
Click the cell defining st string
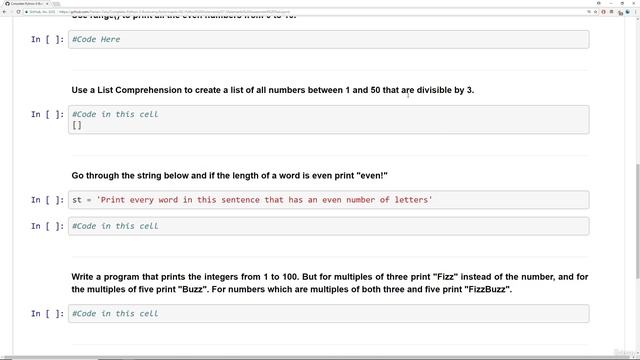[329, 200]
